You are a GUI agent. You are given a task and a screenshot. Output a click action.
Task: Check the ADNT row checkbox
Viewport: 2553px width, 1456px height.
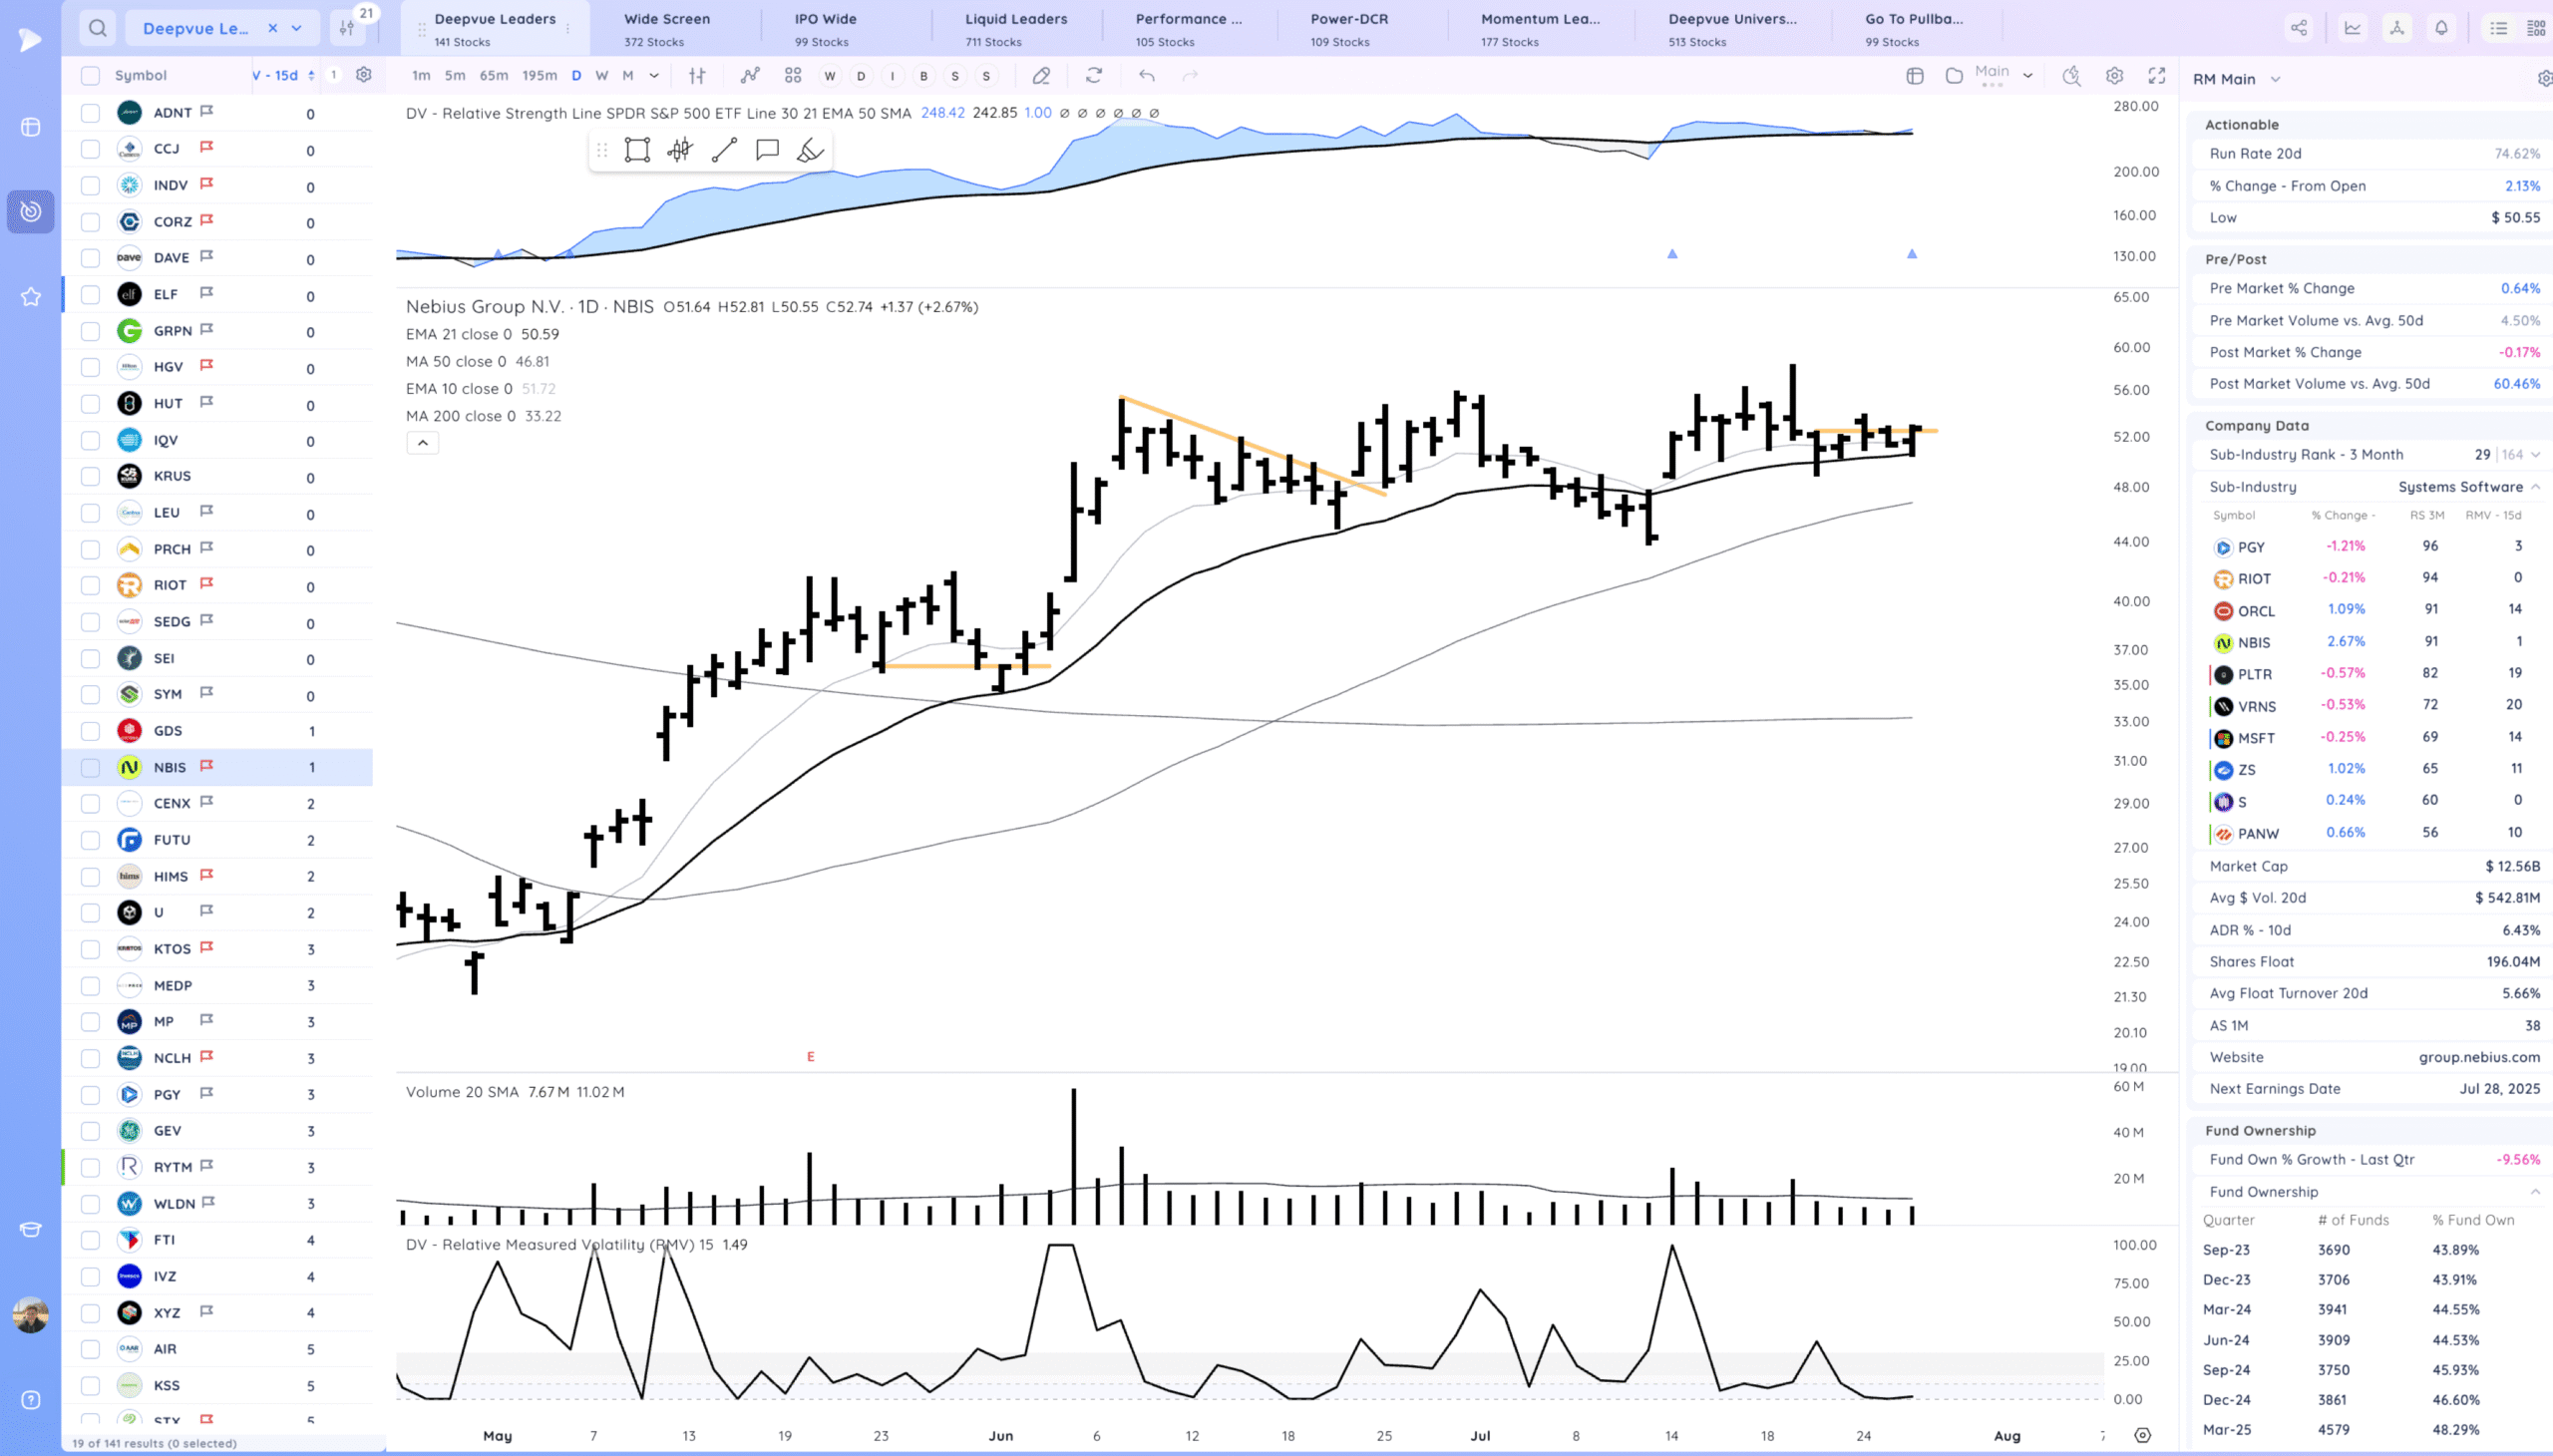coord(90,113)
